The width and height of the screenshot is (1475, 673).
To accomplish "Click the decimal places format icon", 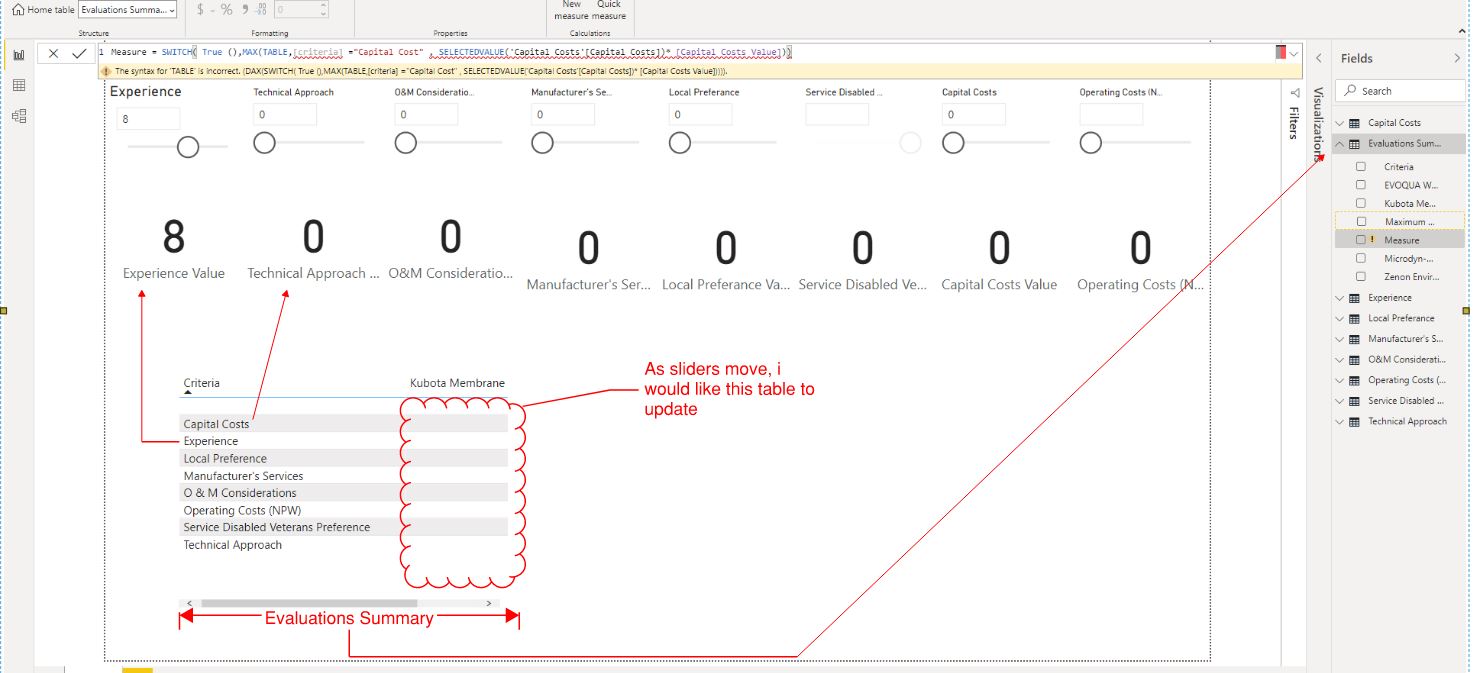I will point(261,9).
